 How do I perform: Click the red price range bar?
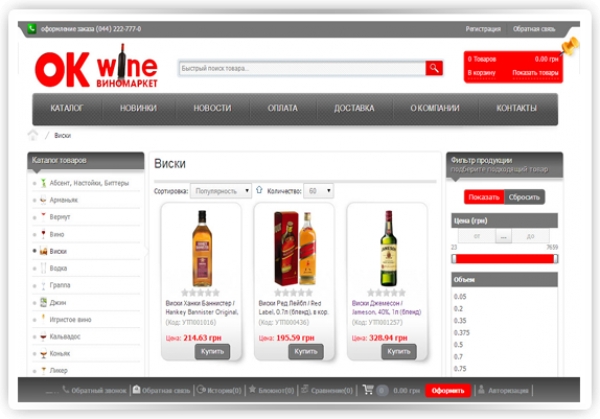505,259
